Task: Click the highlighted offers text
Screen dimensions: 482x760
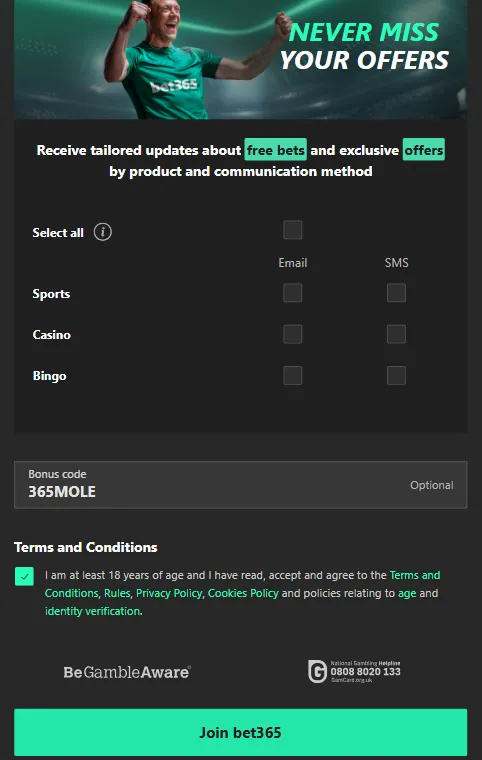Action: click(424, 150)
